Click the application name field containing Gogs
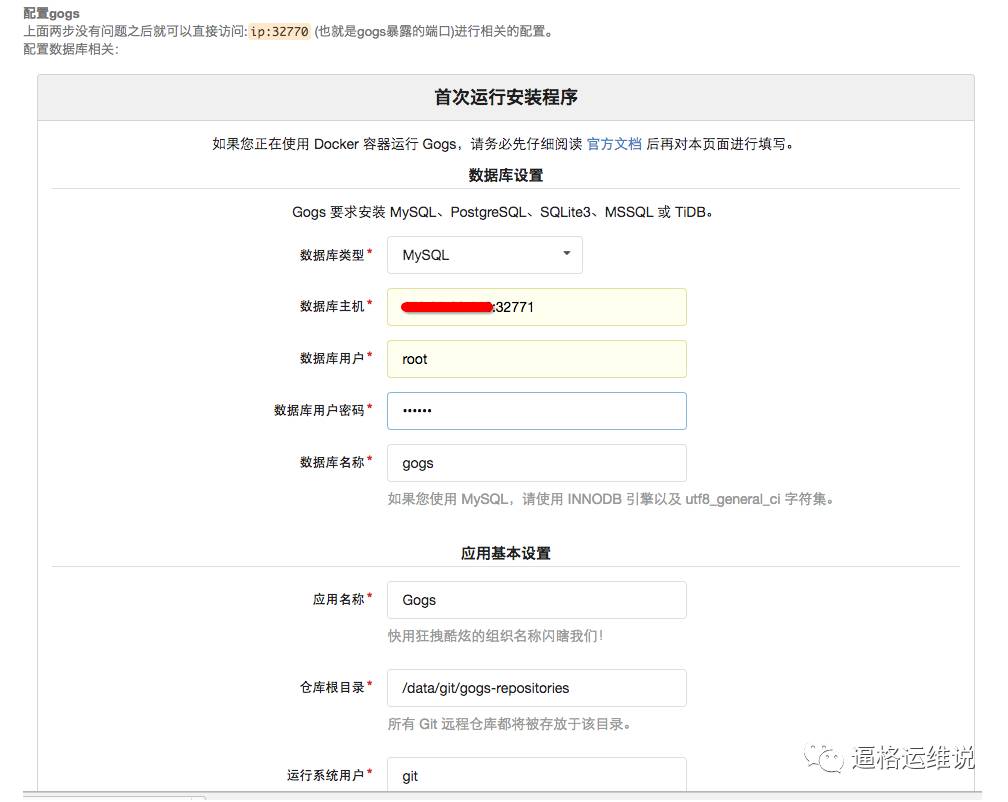 pyautogui.click(x=537, y=600)
